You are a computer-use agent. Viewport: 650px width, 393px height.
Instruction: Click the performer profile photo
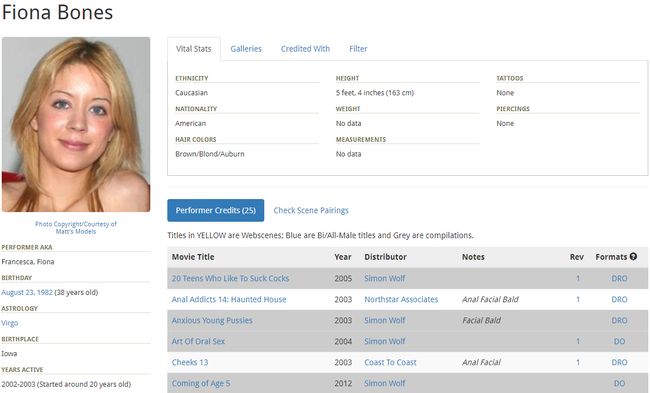tap(76, 124)
